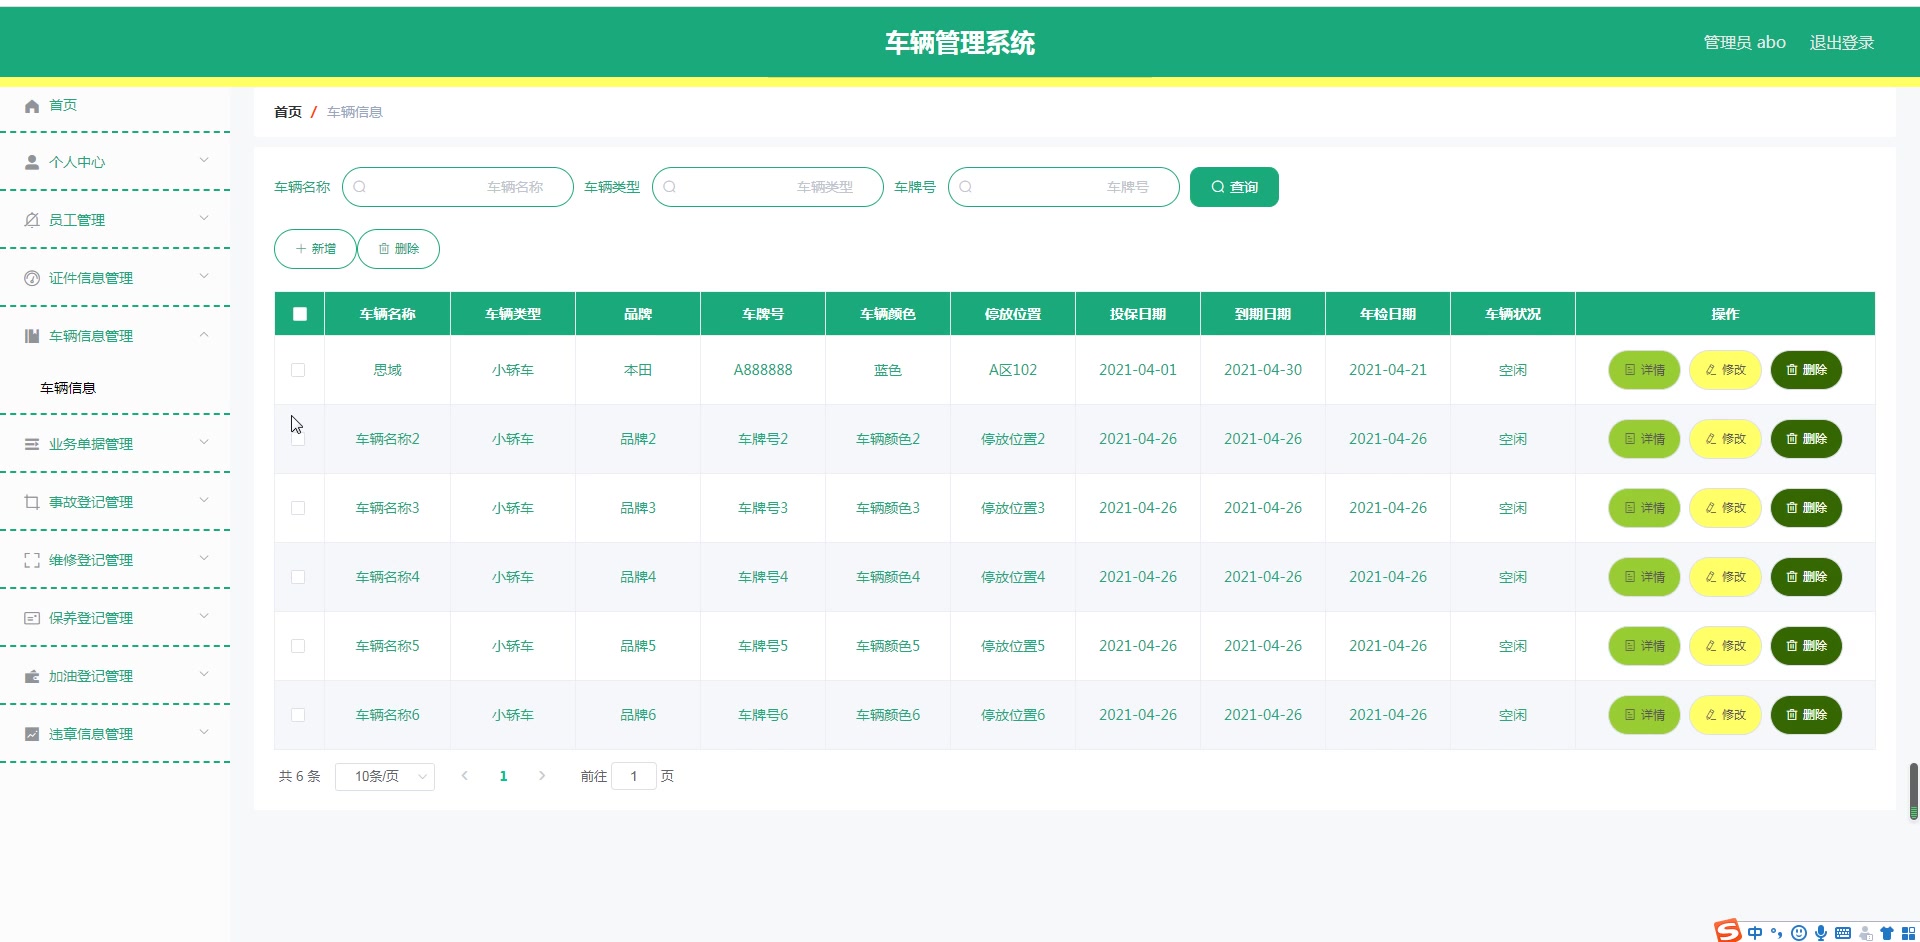Click the Sogou soft keyboard icon
The height and width of the screenshot is (942, 1920).
(x=1843, y=933)
